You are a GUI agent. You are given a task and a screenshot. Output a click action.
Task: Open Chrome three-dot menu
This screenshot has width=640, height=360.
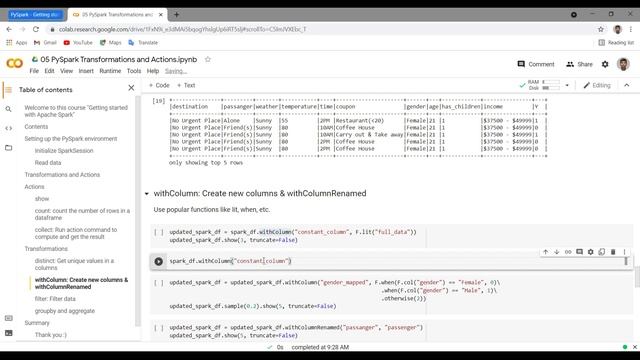[x=631, y=29]
